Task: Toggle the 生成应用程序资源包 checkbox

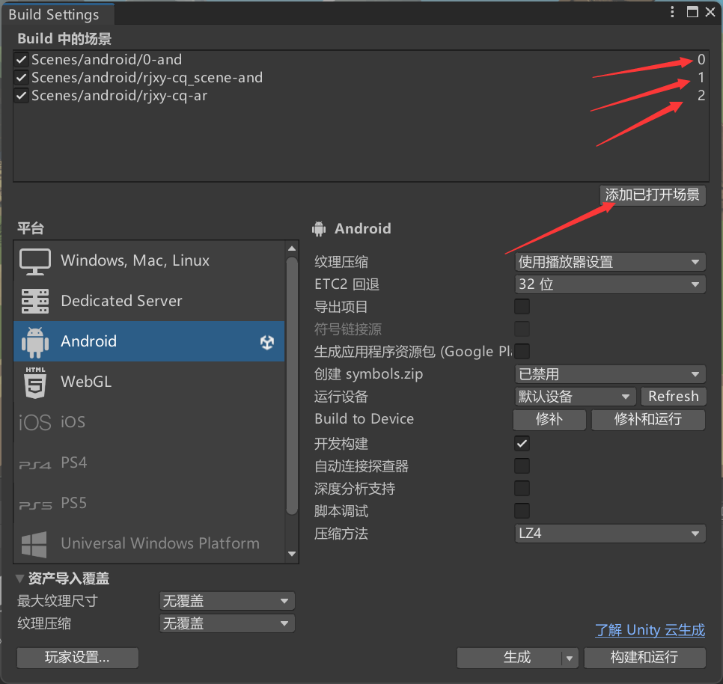Action: 522,351
